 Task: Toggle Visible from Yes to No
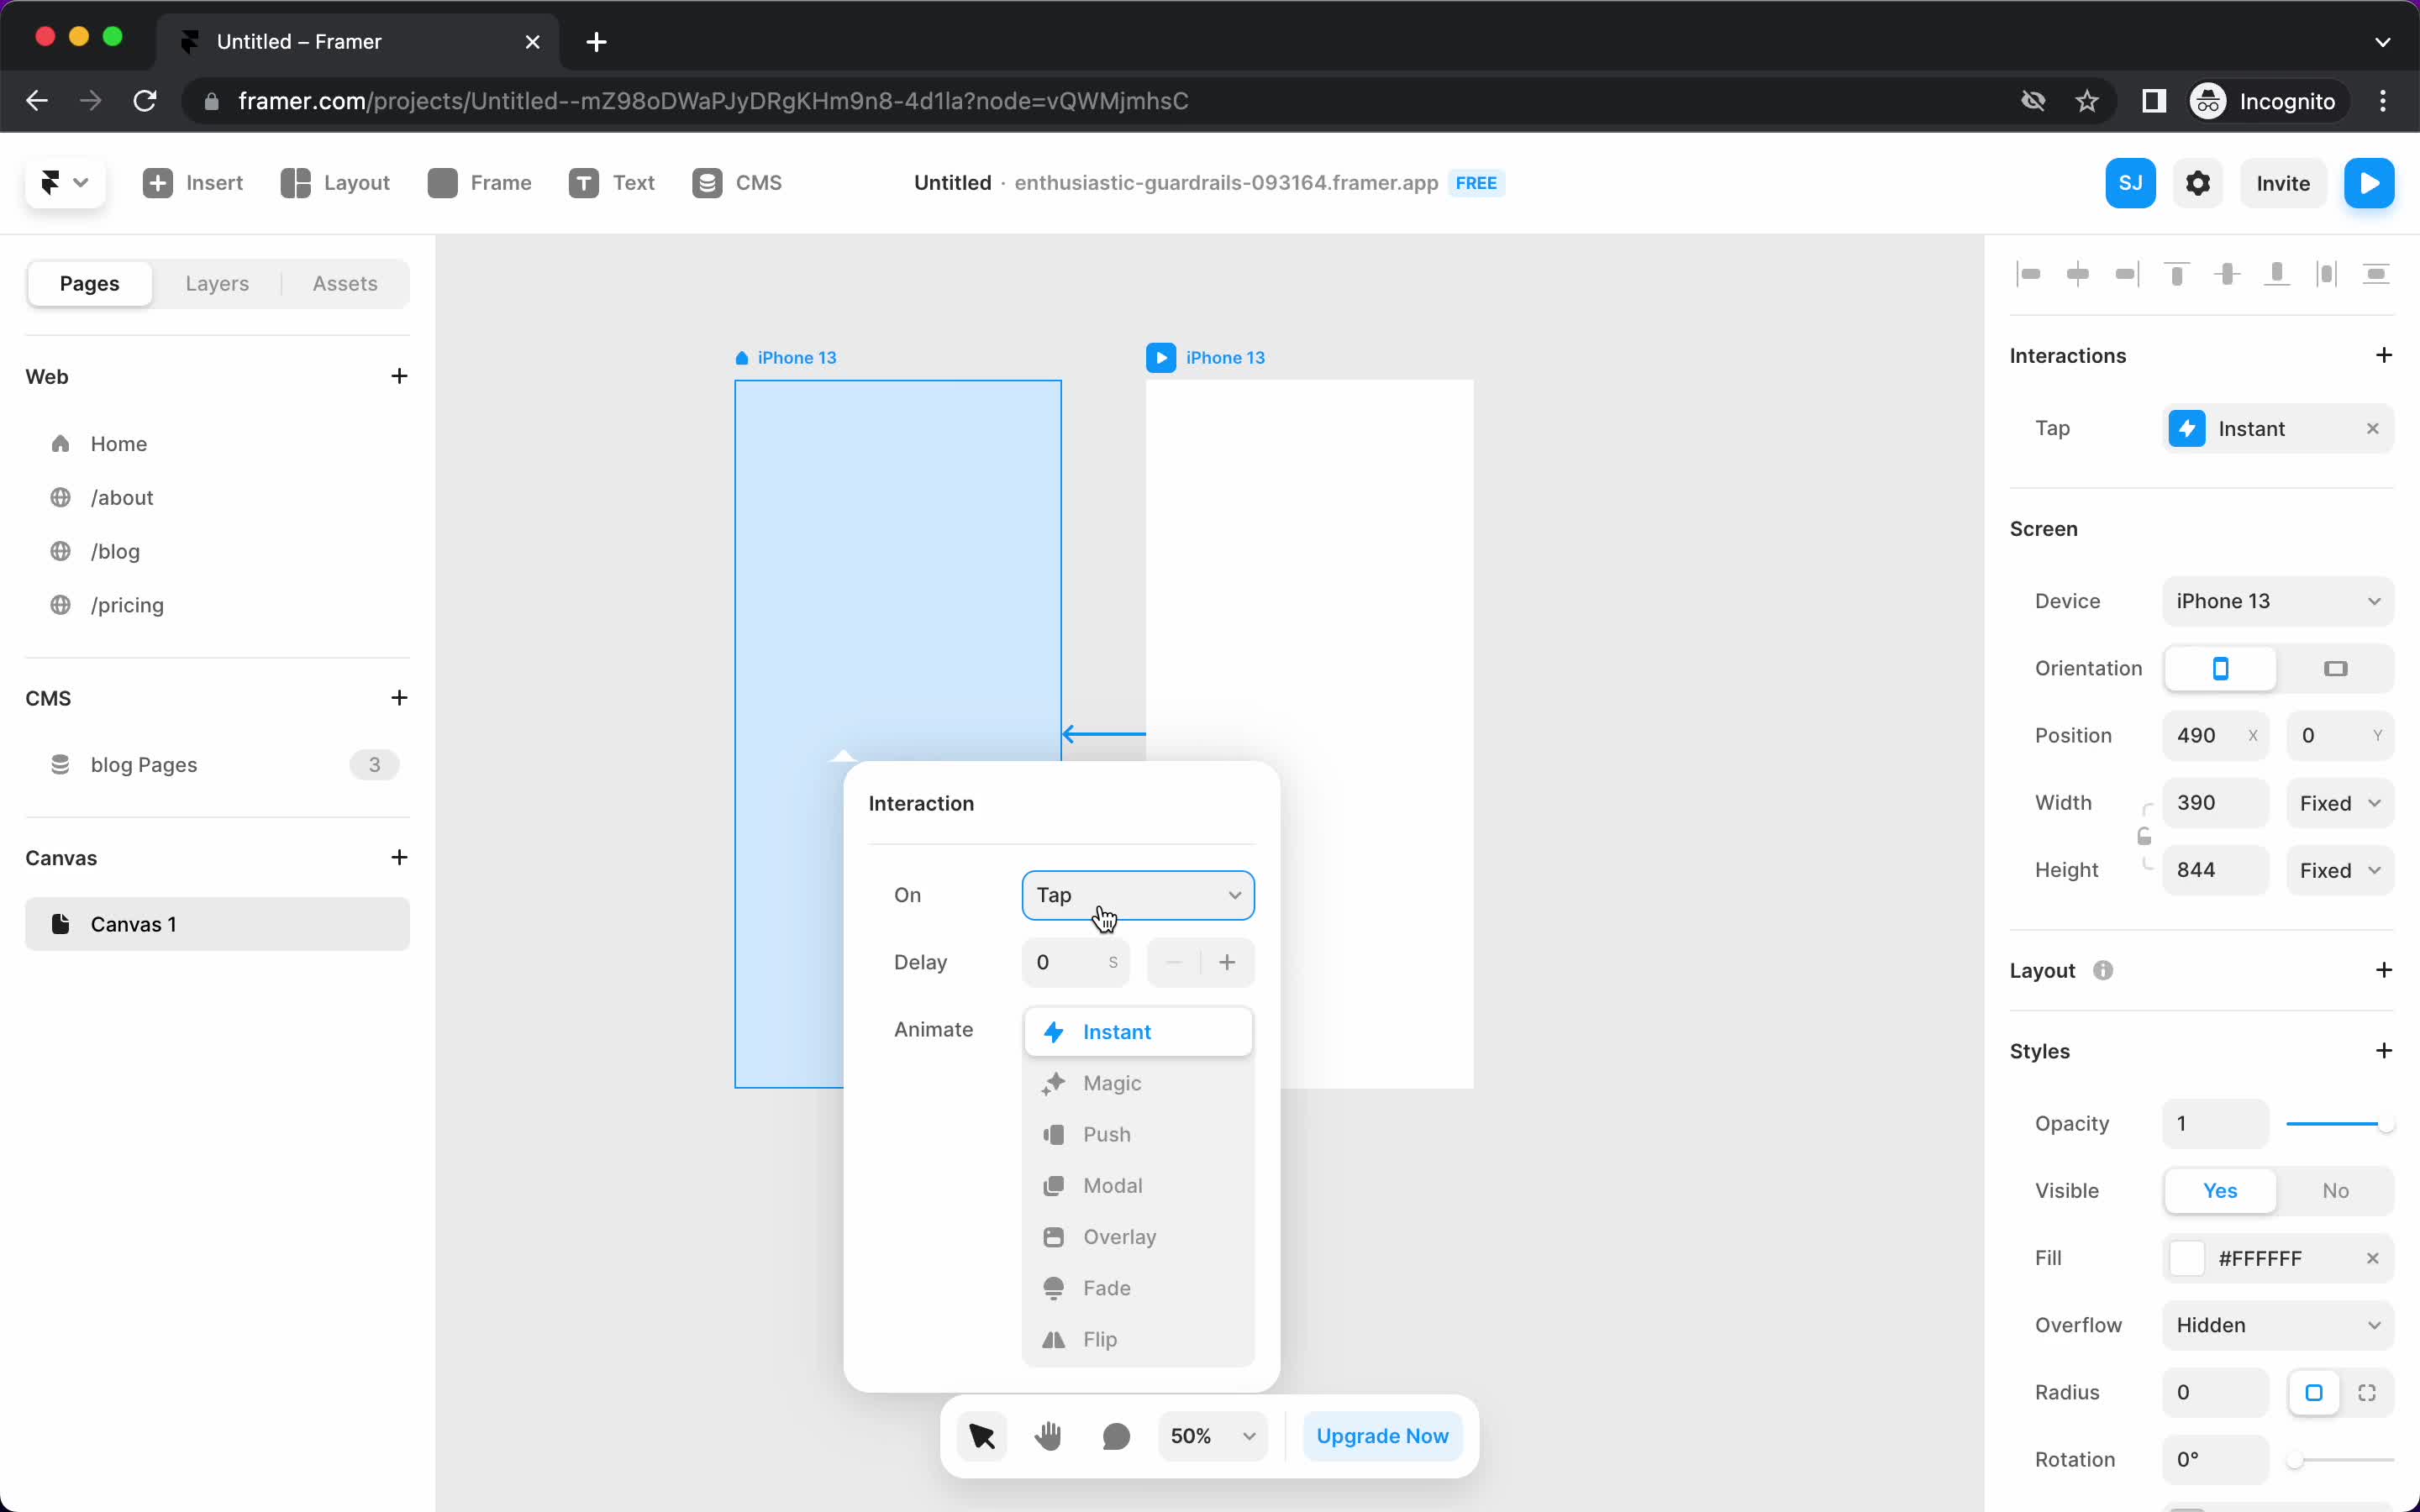[x=2334, y=1189]
